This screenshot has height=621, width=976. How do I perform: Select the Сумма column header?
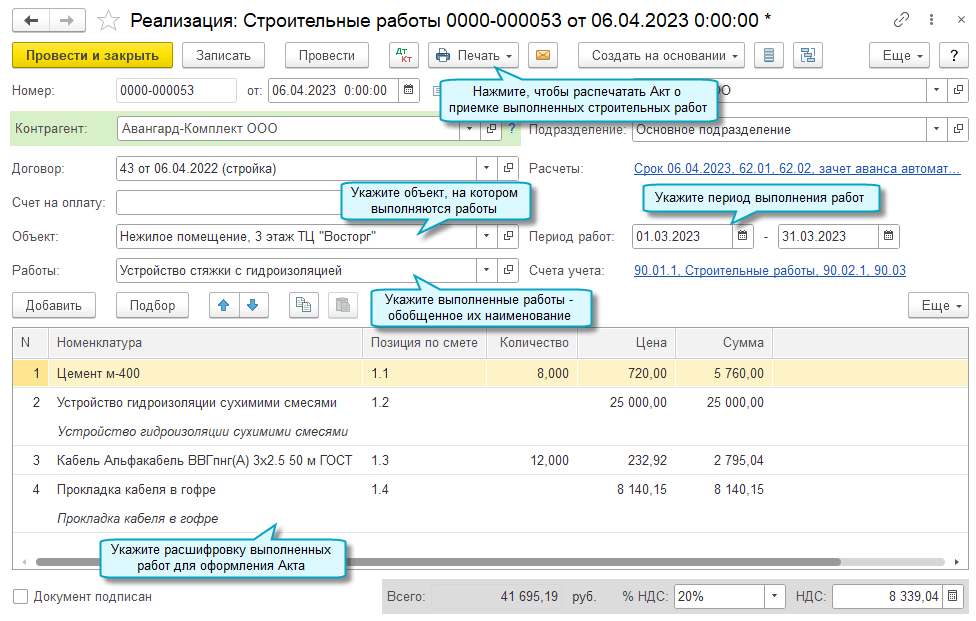point(724,342)
